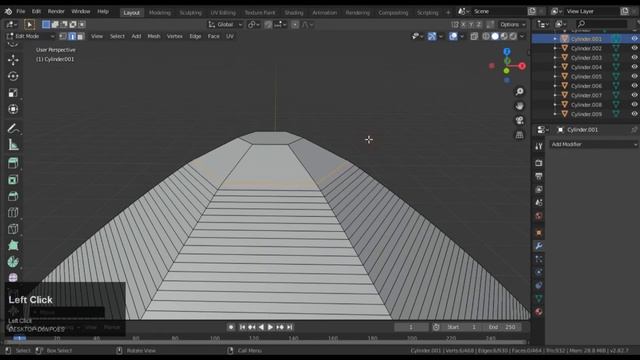Viewport: 640px width, 360px height.
Task: Jump to the end frame
Action: pos(289,327)
